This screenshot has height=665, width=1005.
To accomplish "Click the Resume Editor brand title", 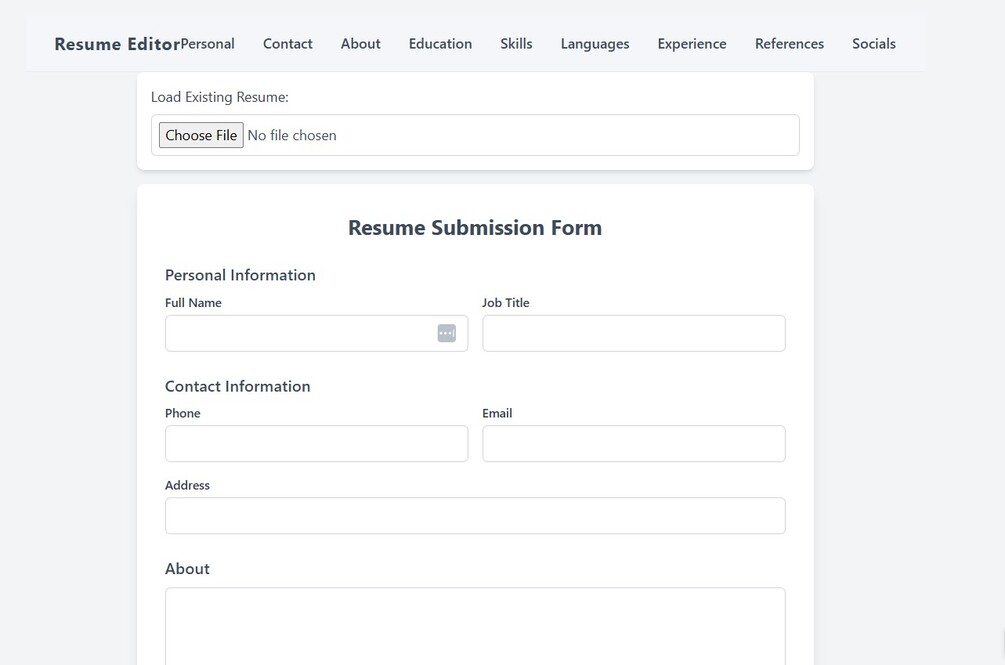I will [116, 44].
